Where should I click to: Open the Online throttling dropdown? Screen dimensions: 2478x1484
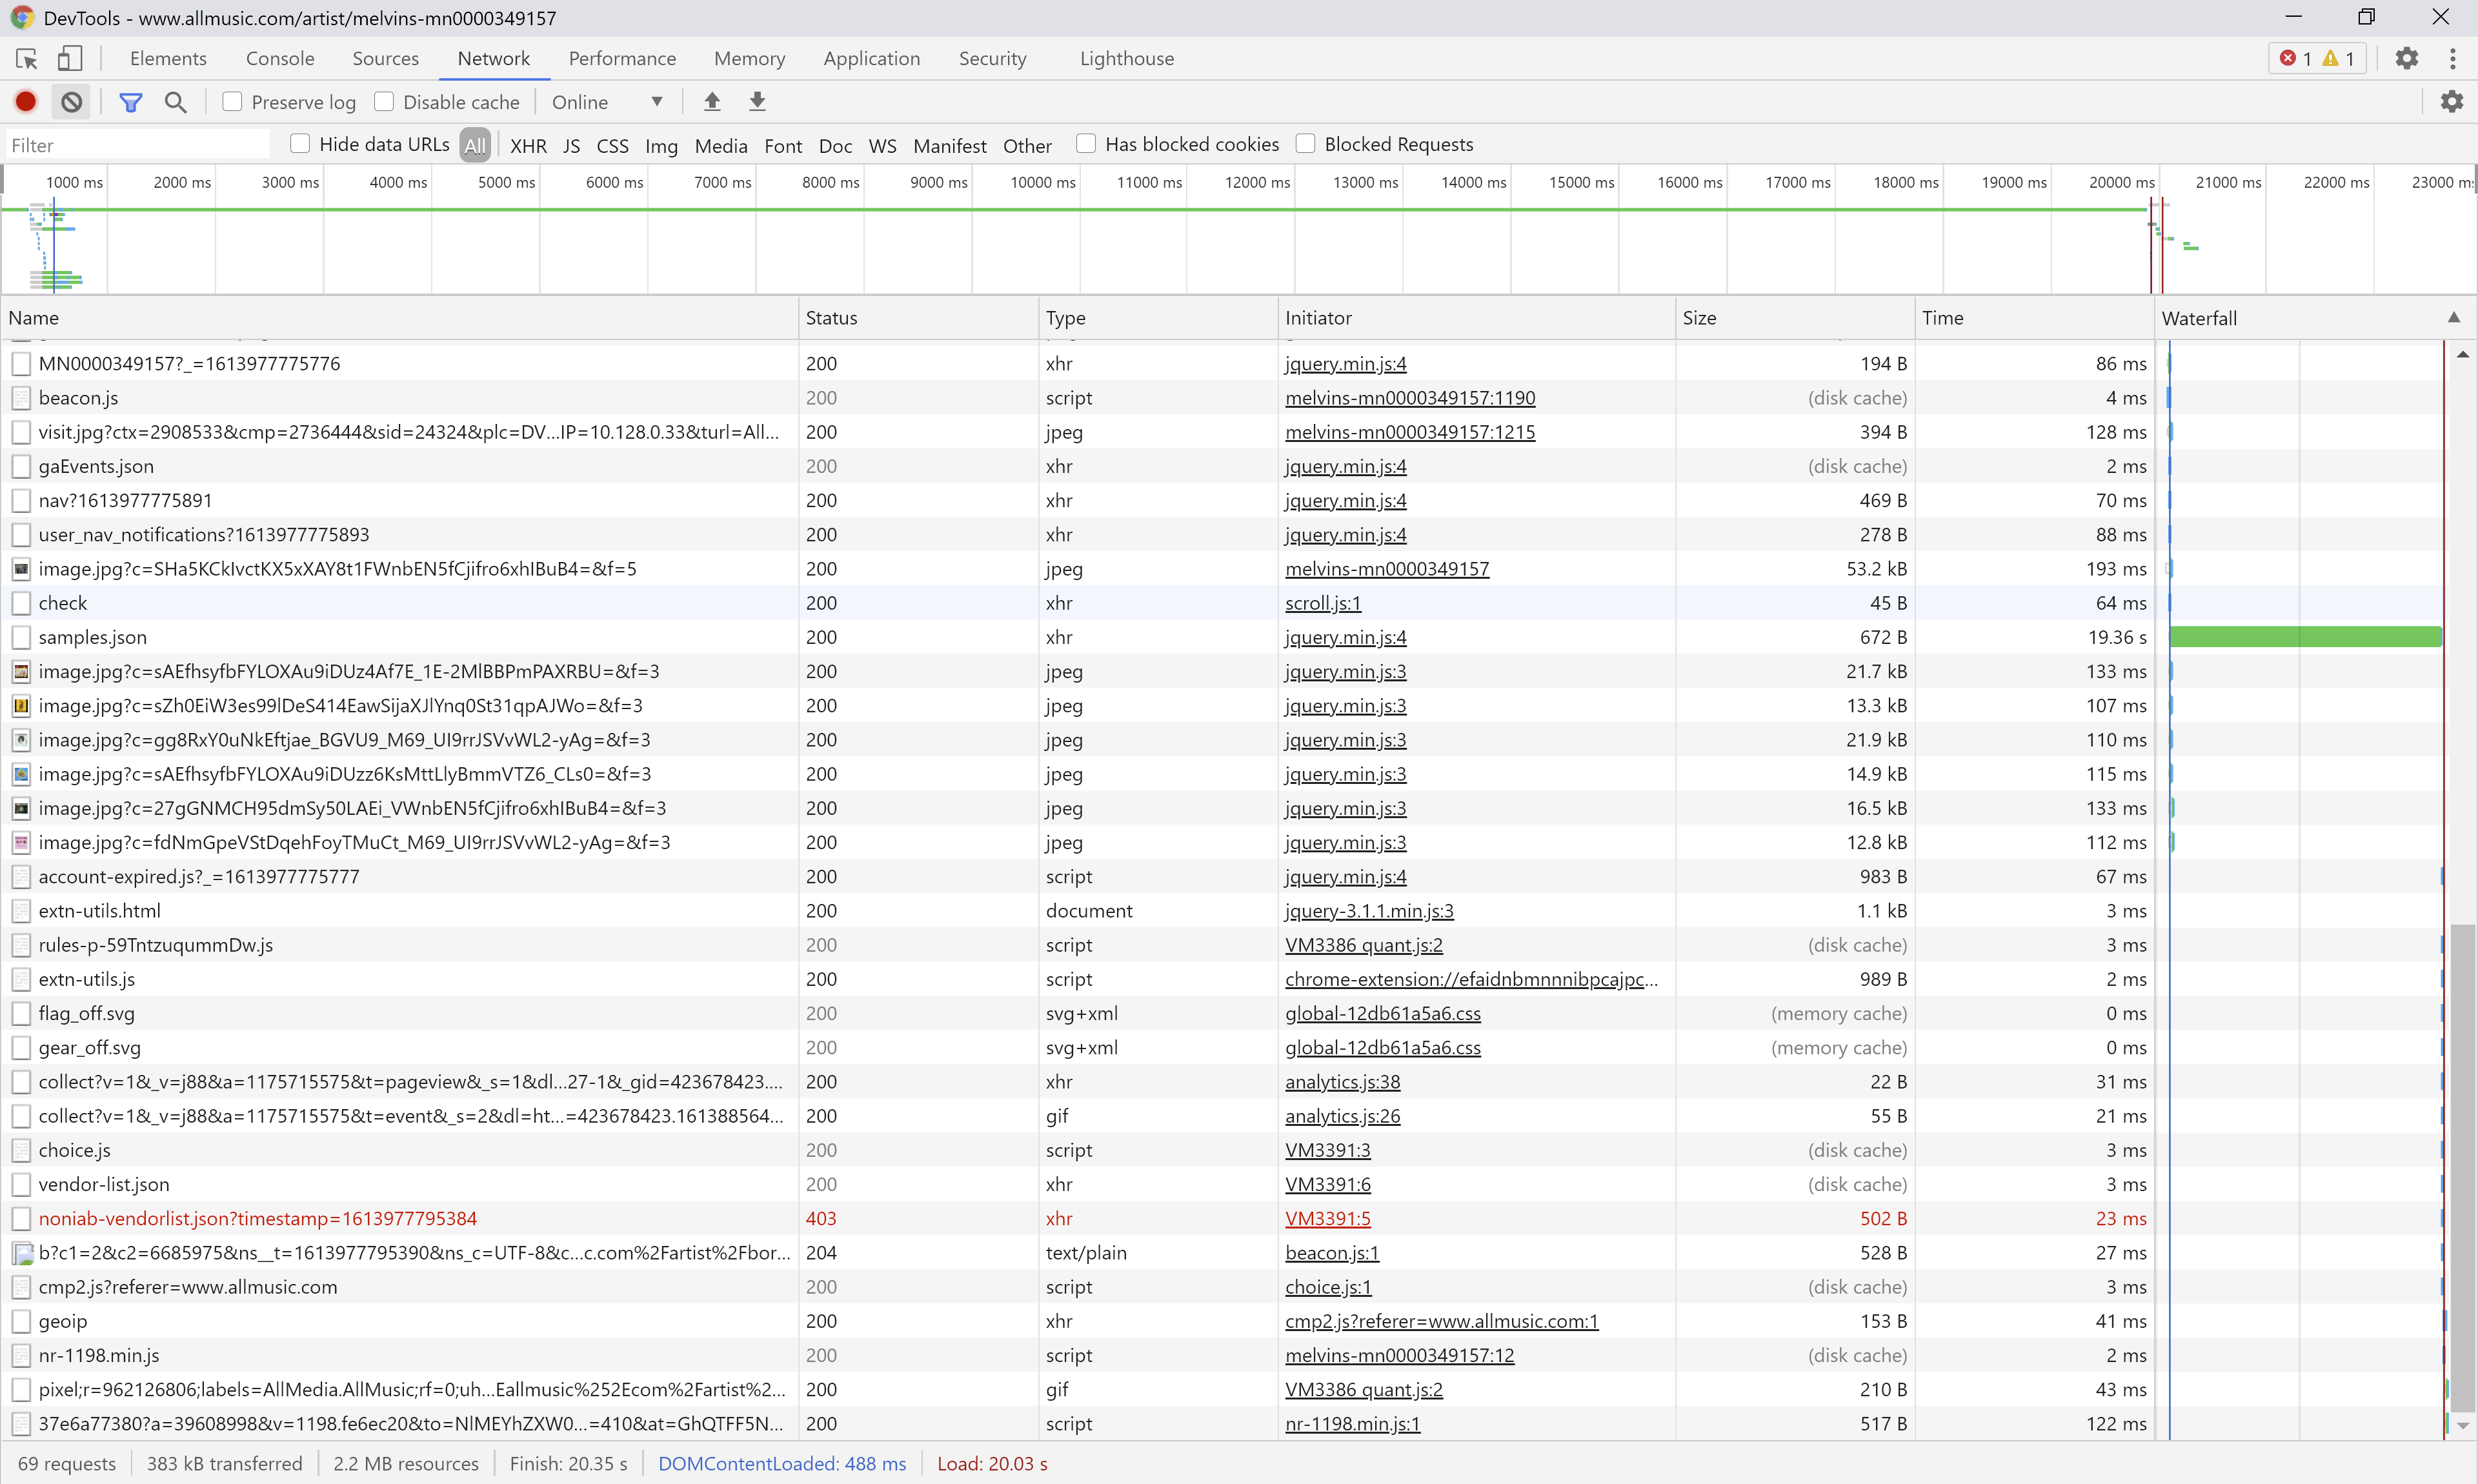(607, 101)
